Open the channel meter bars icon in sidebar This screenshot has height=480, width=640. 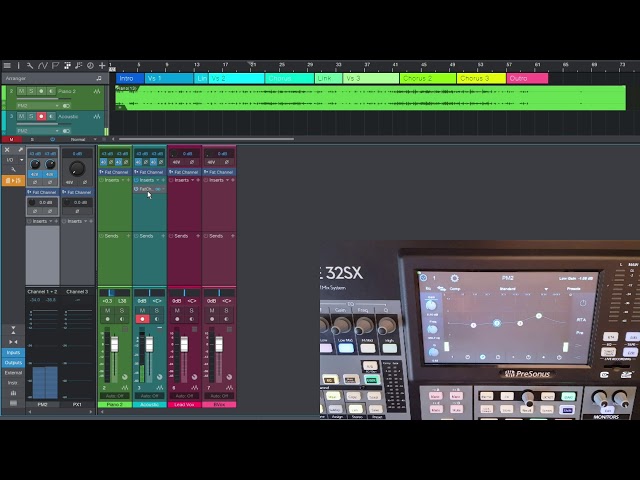[13, 393]
